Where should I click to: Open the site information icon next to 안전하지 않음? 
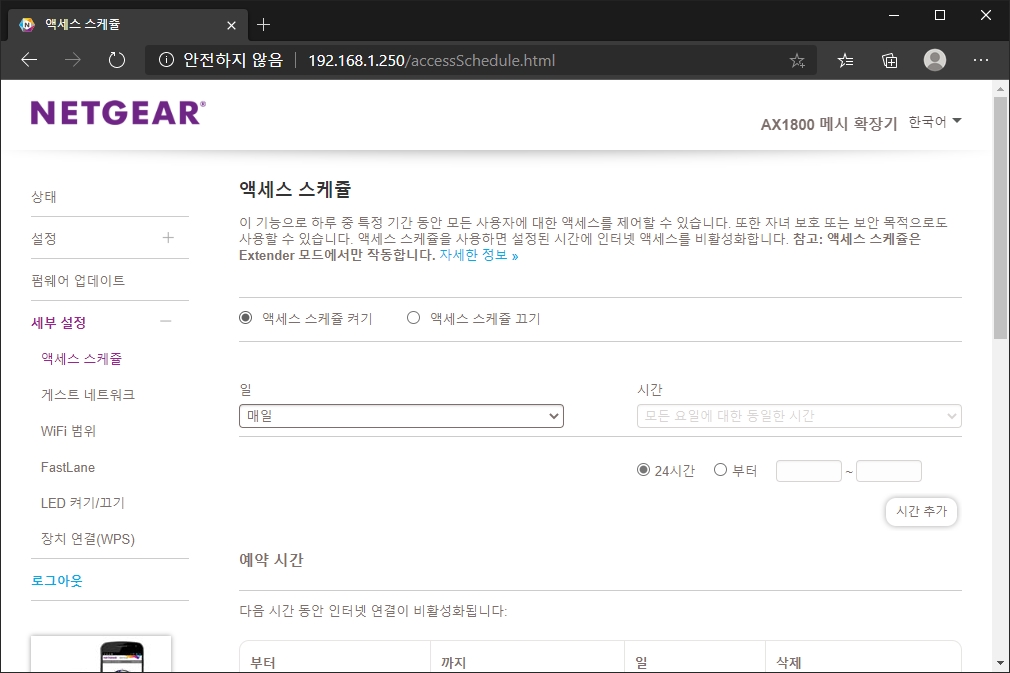166,60
